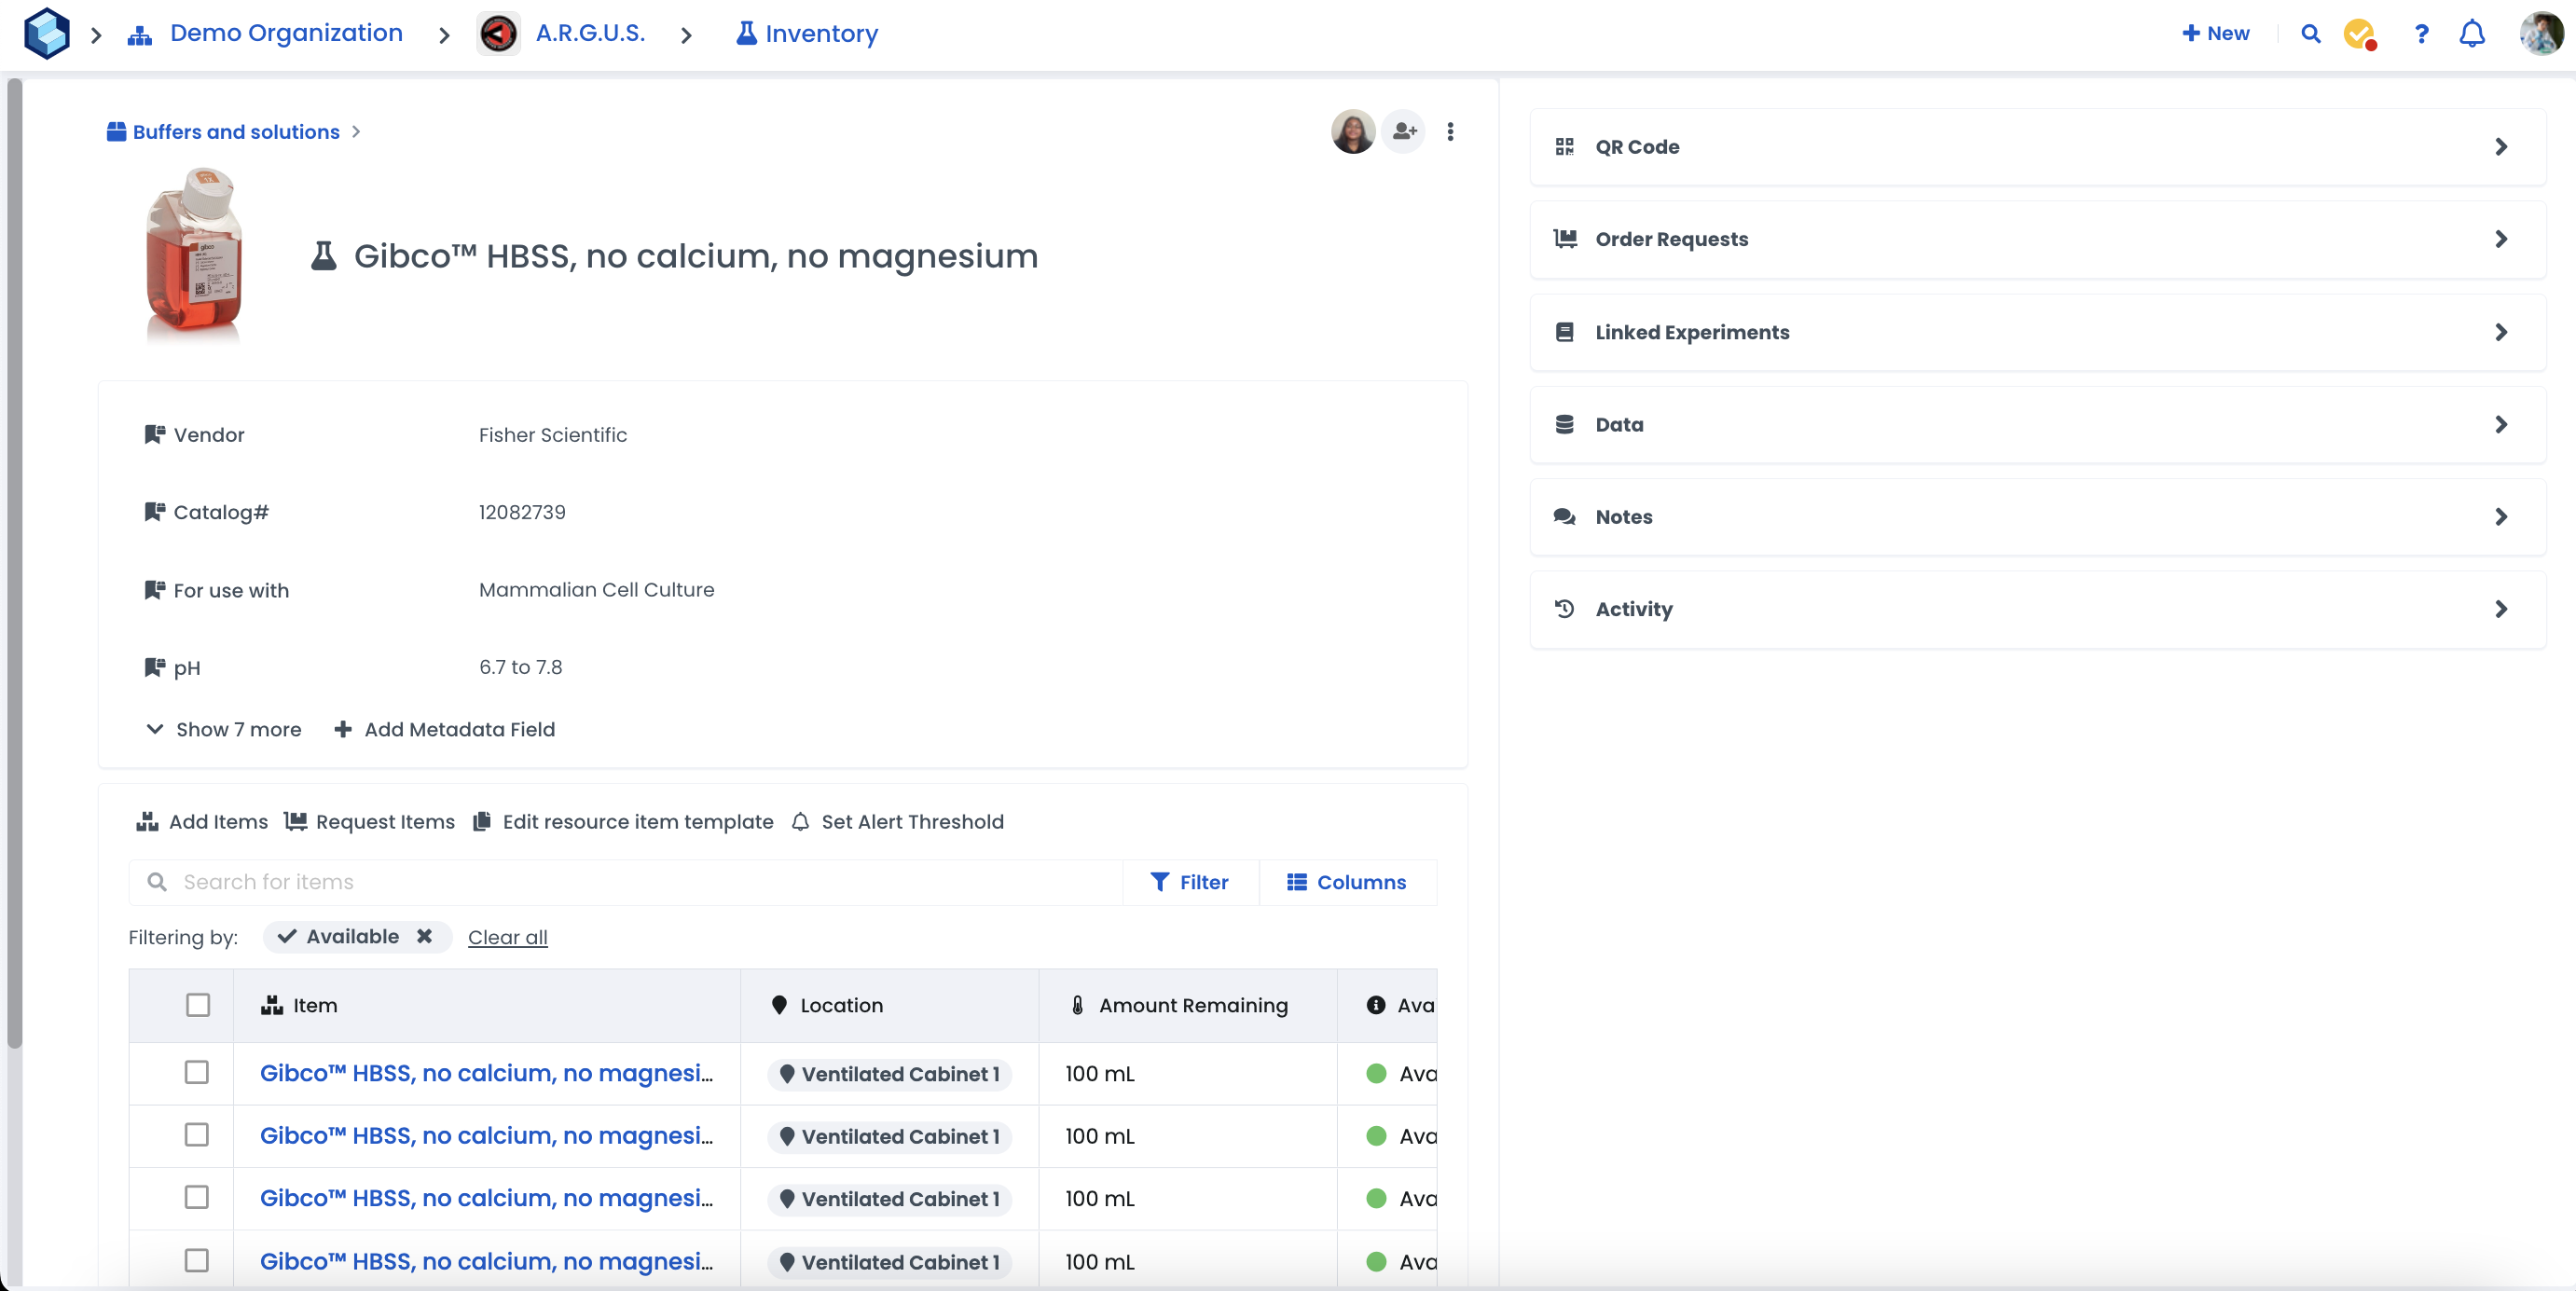Open the three-dot options menu
2576x1291 pixels.
pos(1450,131)
